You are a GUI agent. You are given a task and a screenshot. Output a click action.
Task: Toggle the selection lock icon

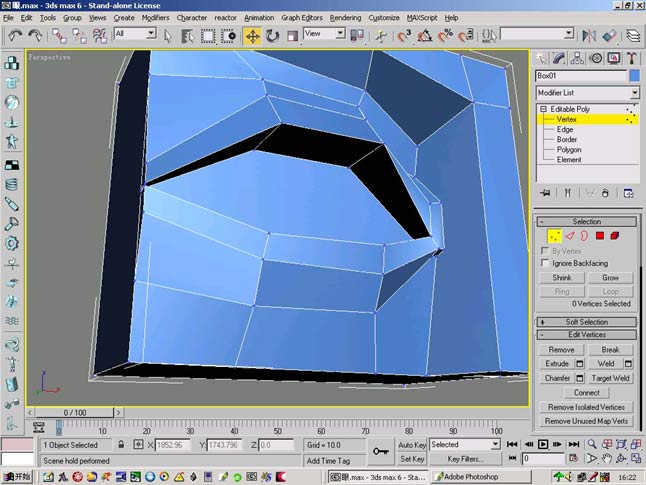(x=121, y=445)
